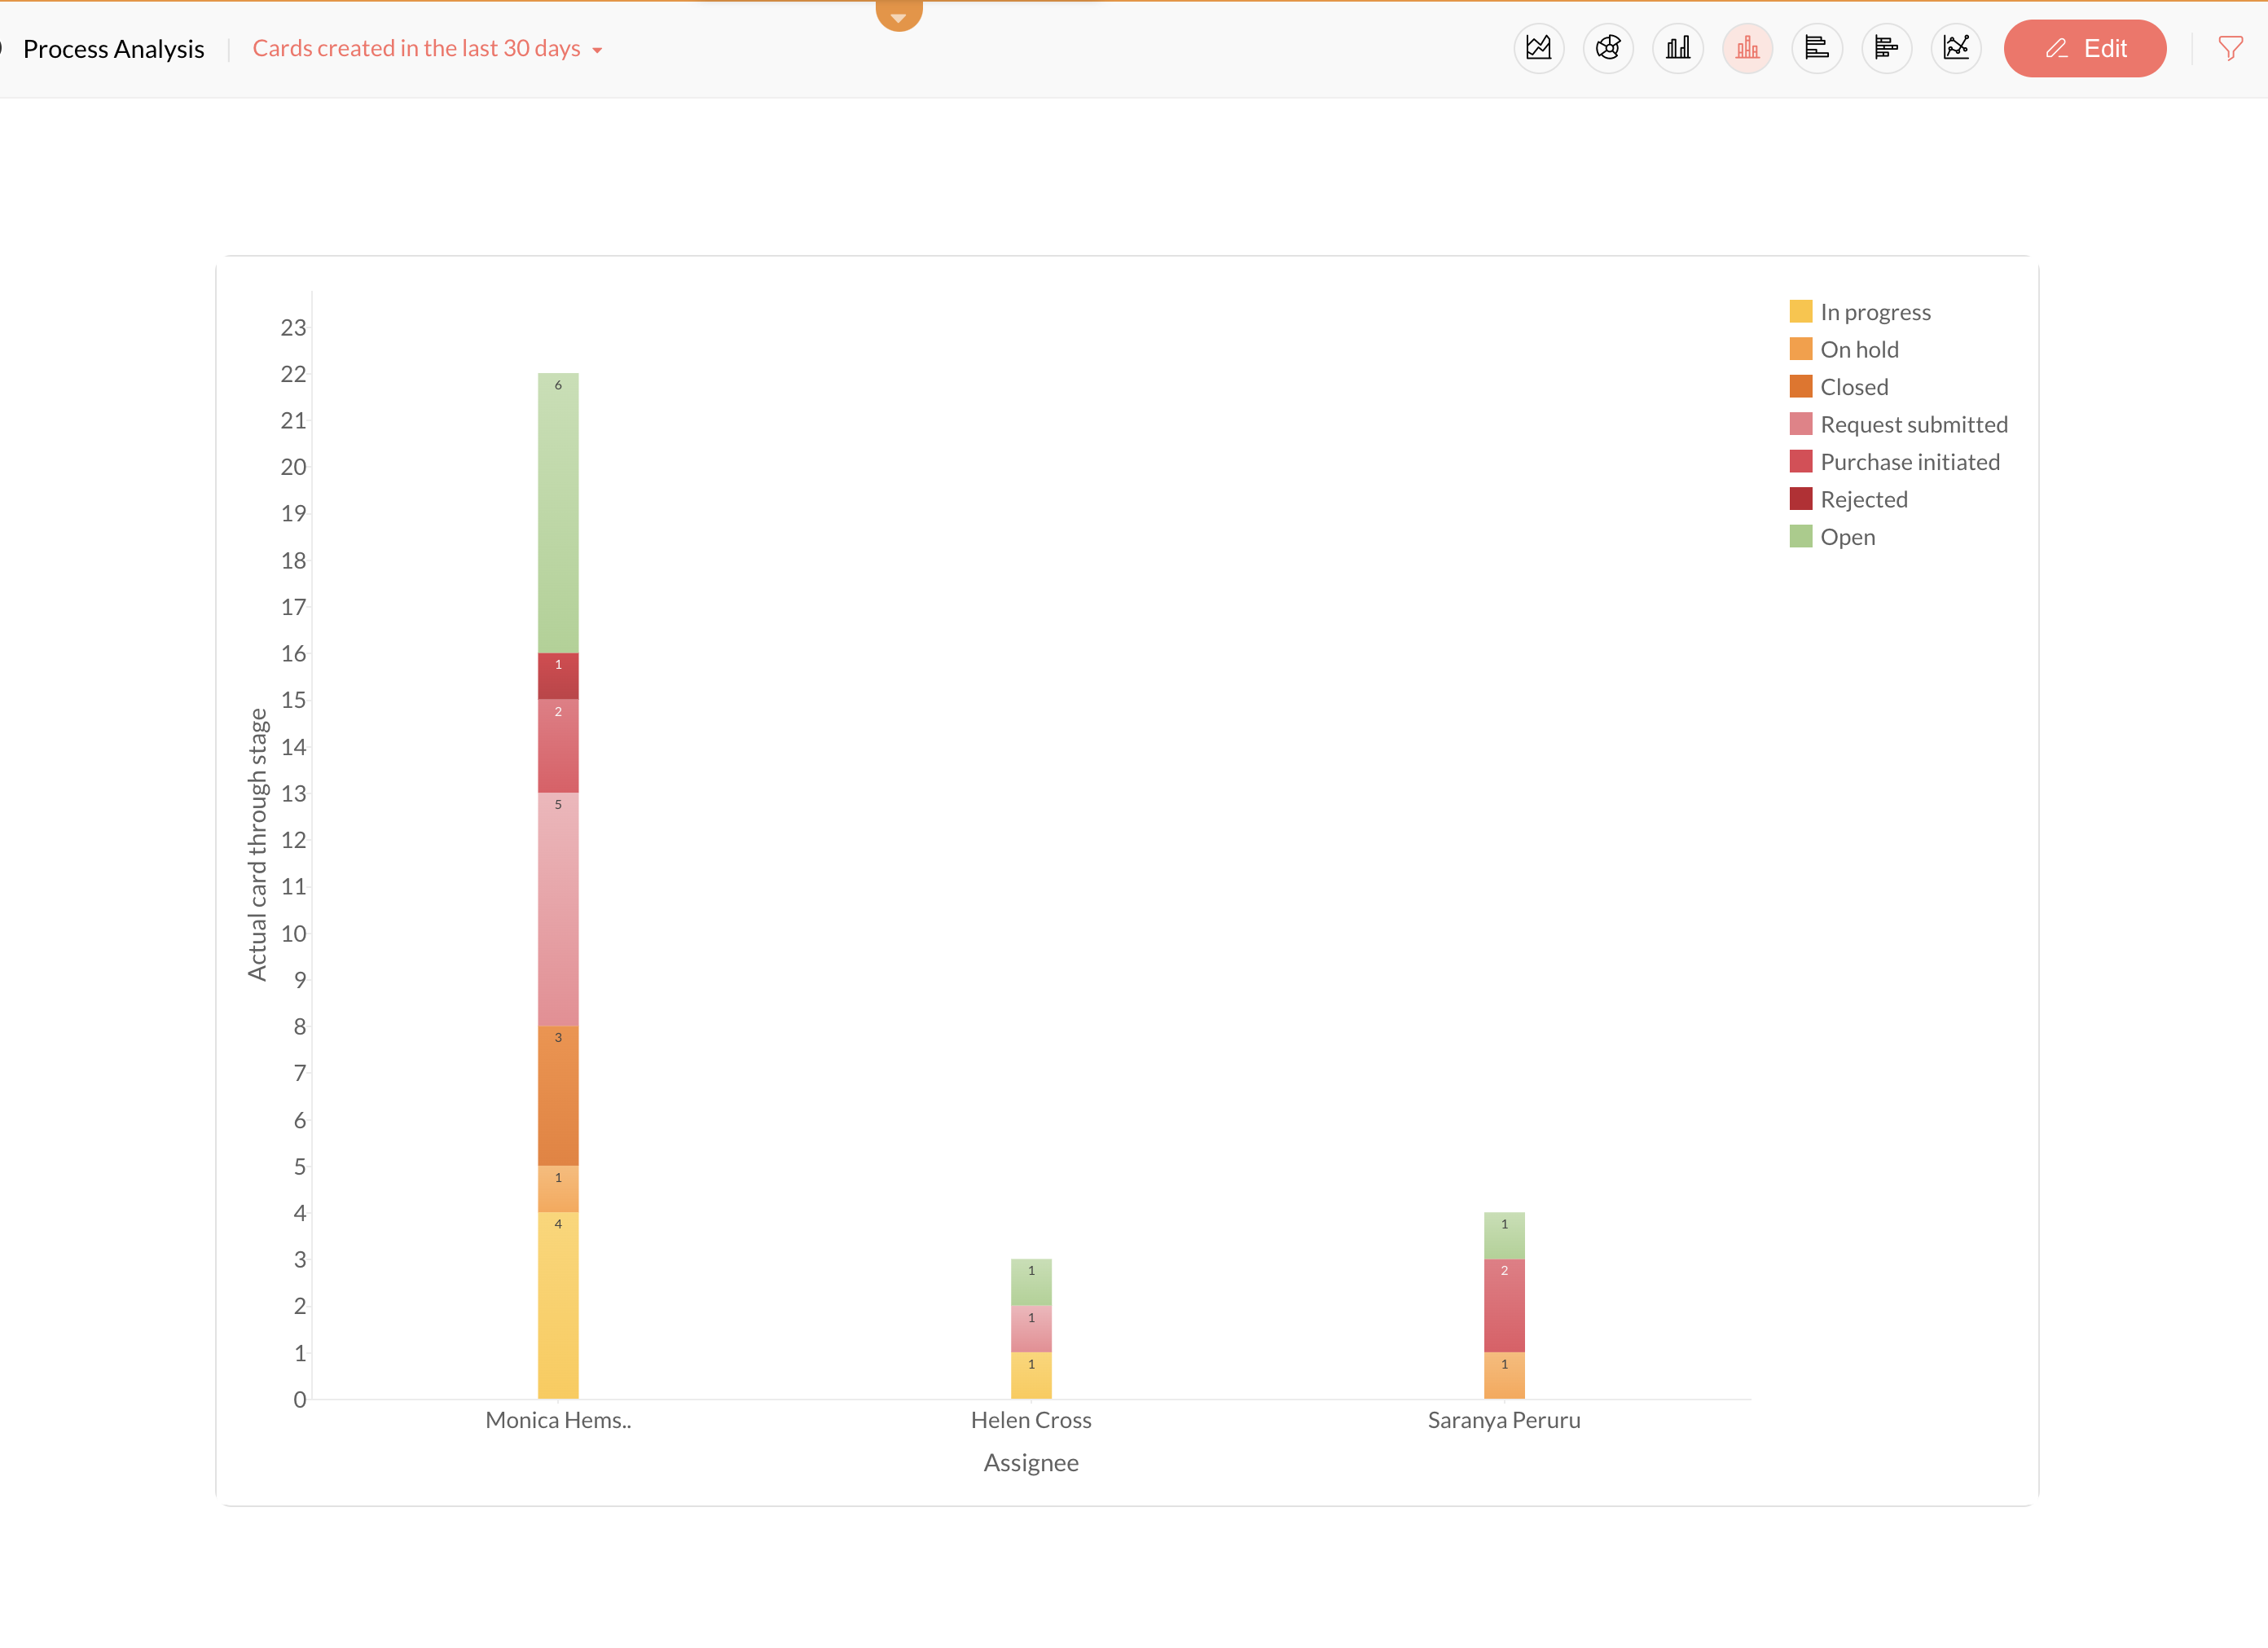Click the Open color swatch in the legend
Screen dimensions: 2268x1648
(x=1801, y=537)
